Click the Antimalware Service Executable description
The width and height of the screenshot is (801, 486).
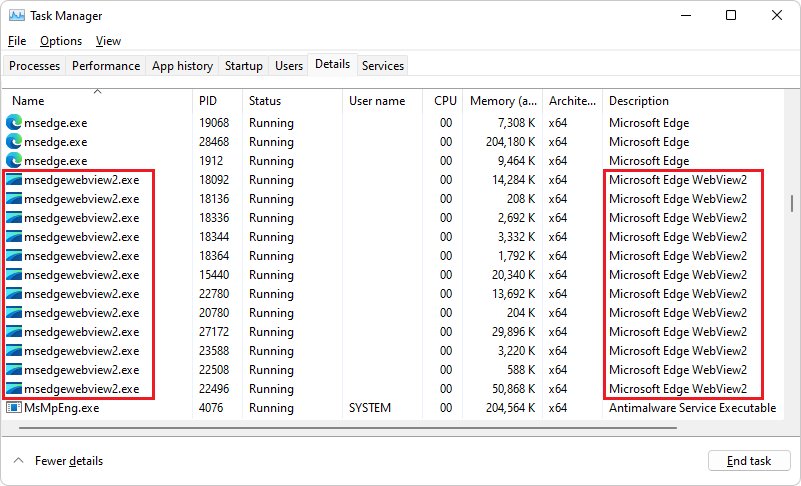692,408
